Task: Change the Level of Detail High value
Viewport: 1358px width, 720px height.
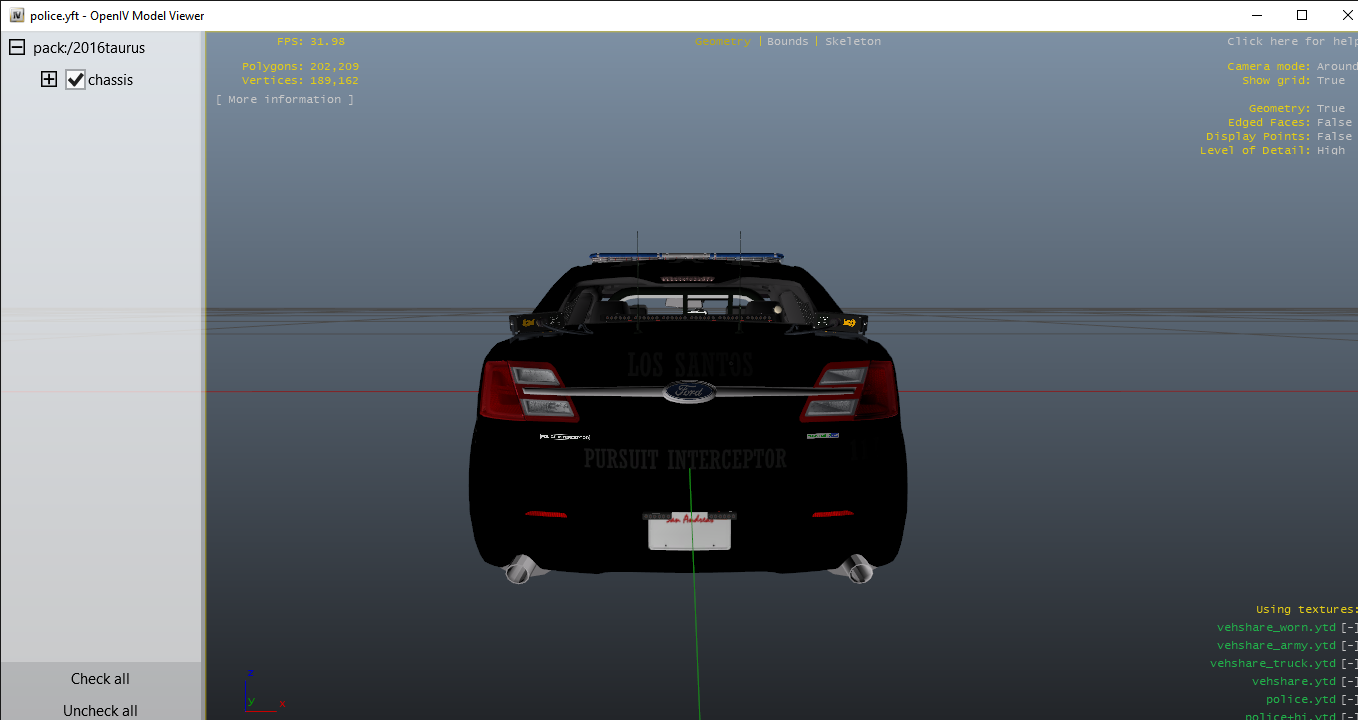Action: 1330,151
